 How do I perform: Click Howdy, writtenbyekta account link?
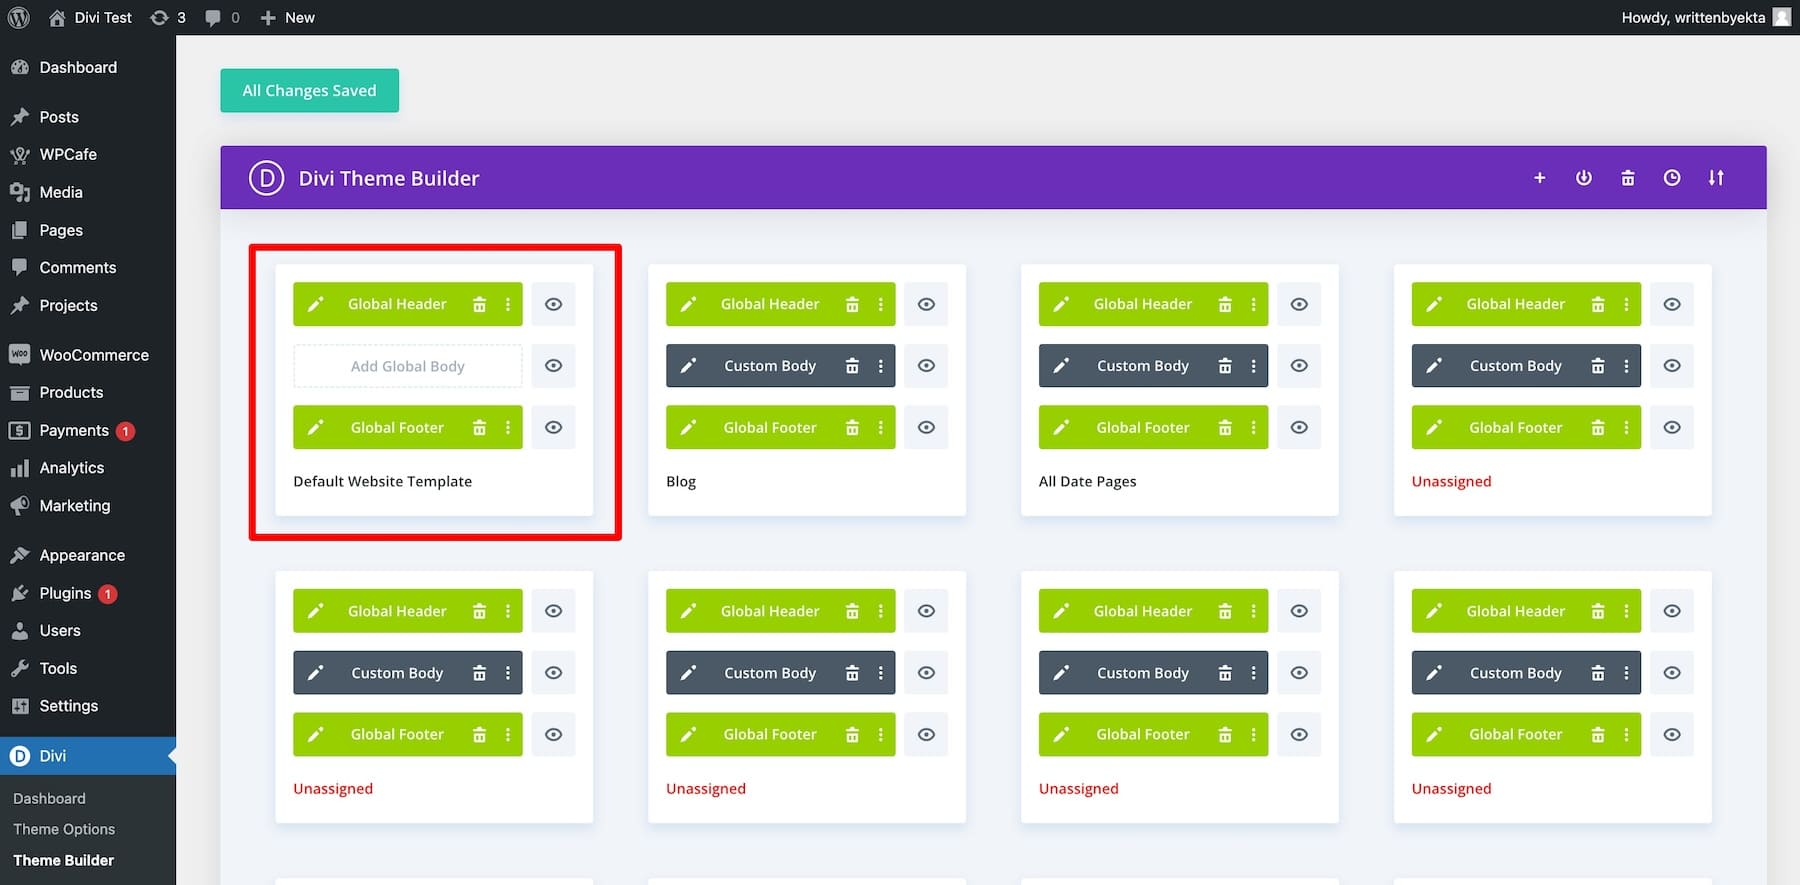1705,17
